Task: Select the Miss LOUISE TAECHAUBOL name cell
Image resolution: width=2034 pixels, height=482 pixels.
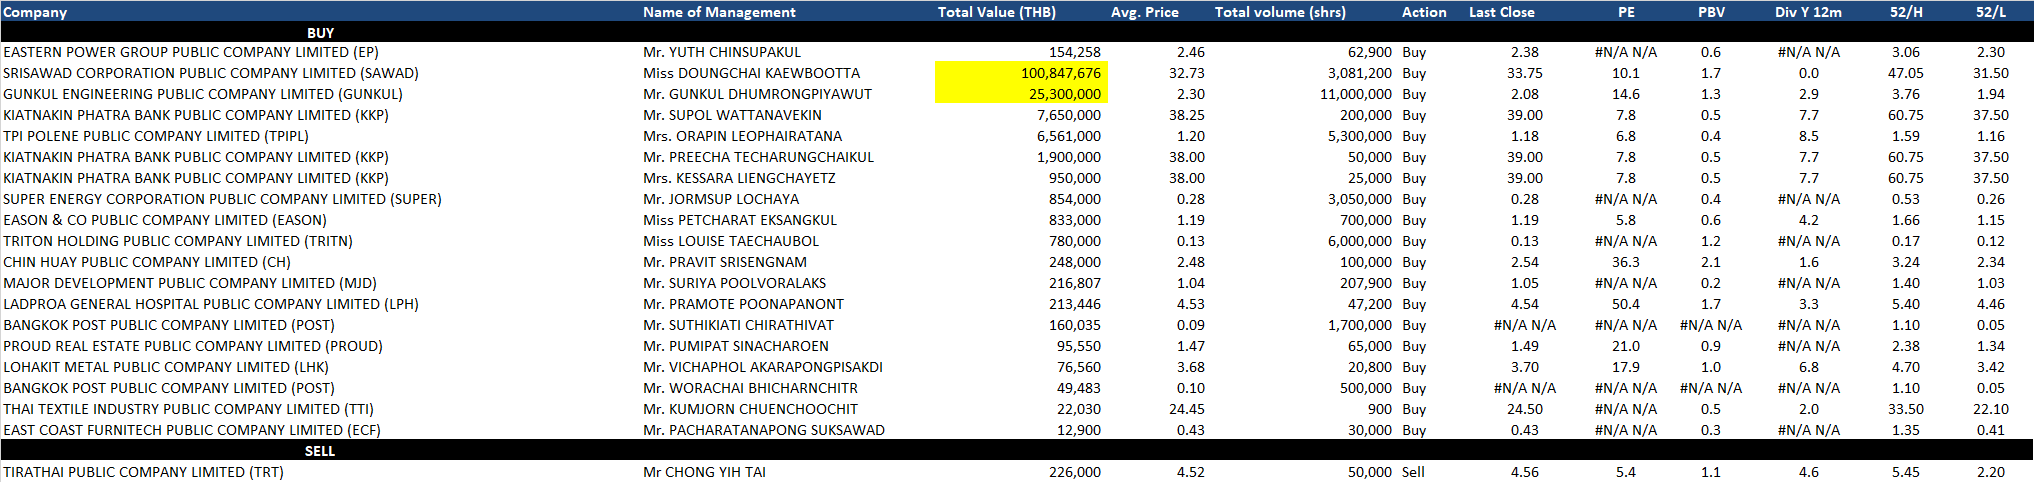Action: (730, 241)
